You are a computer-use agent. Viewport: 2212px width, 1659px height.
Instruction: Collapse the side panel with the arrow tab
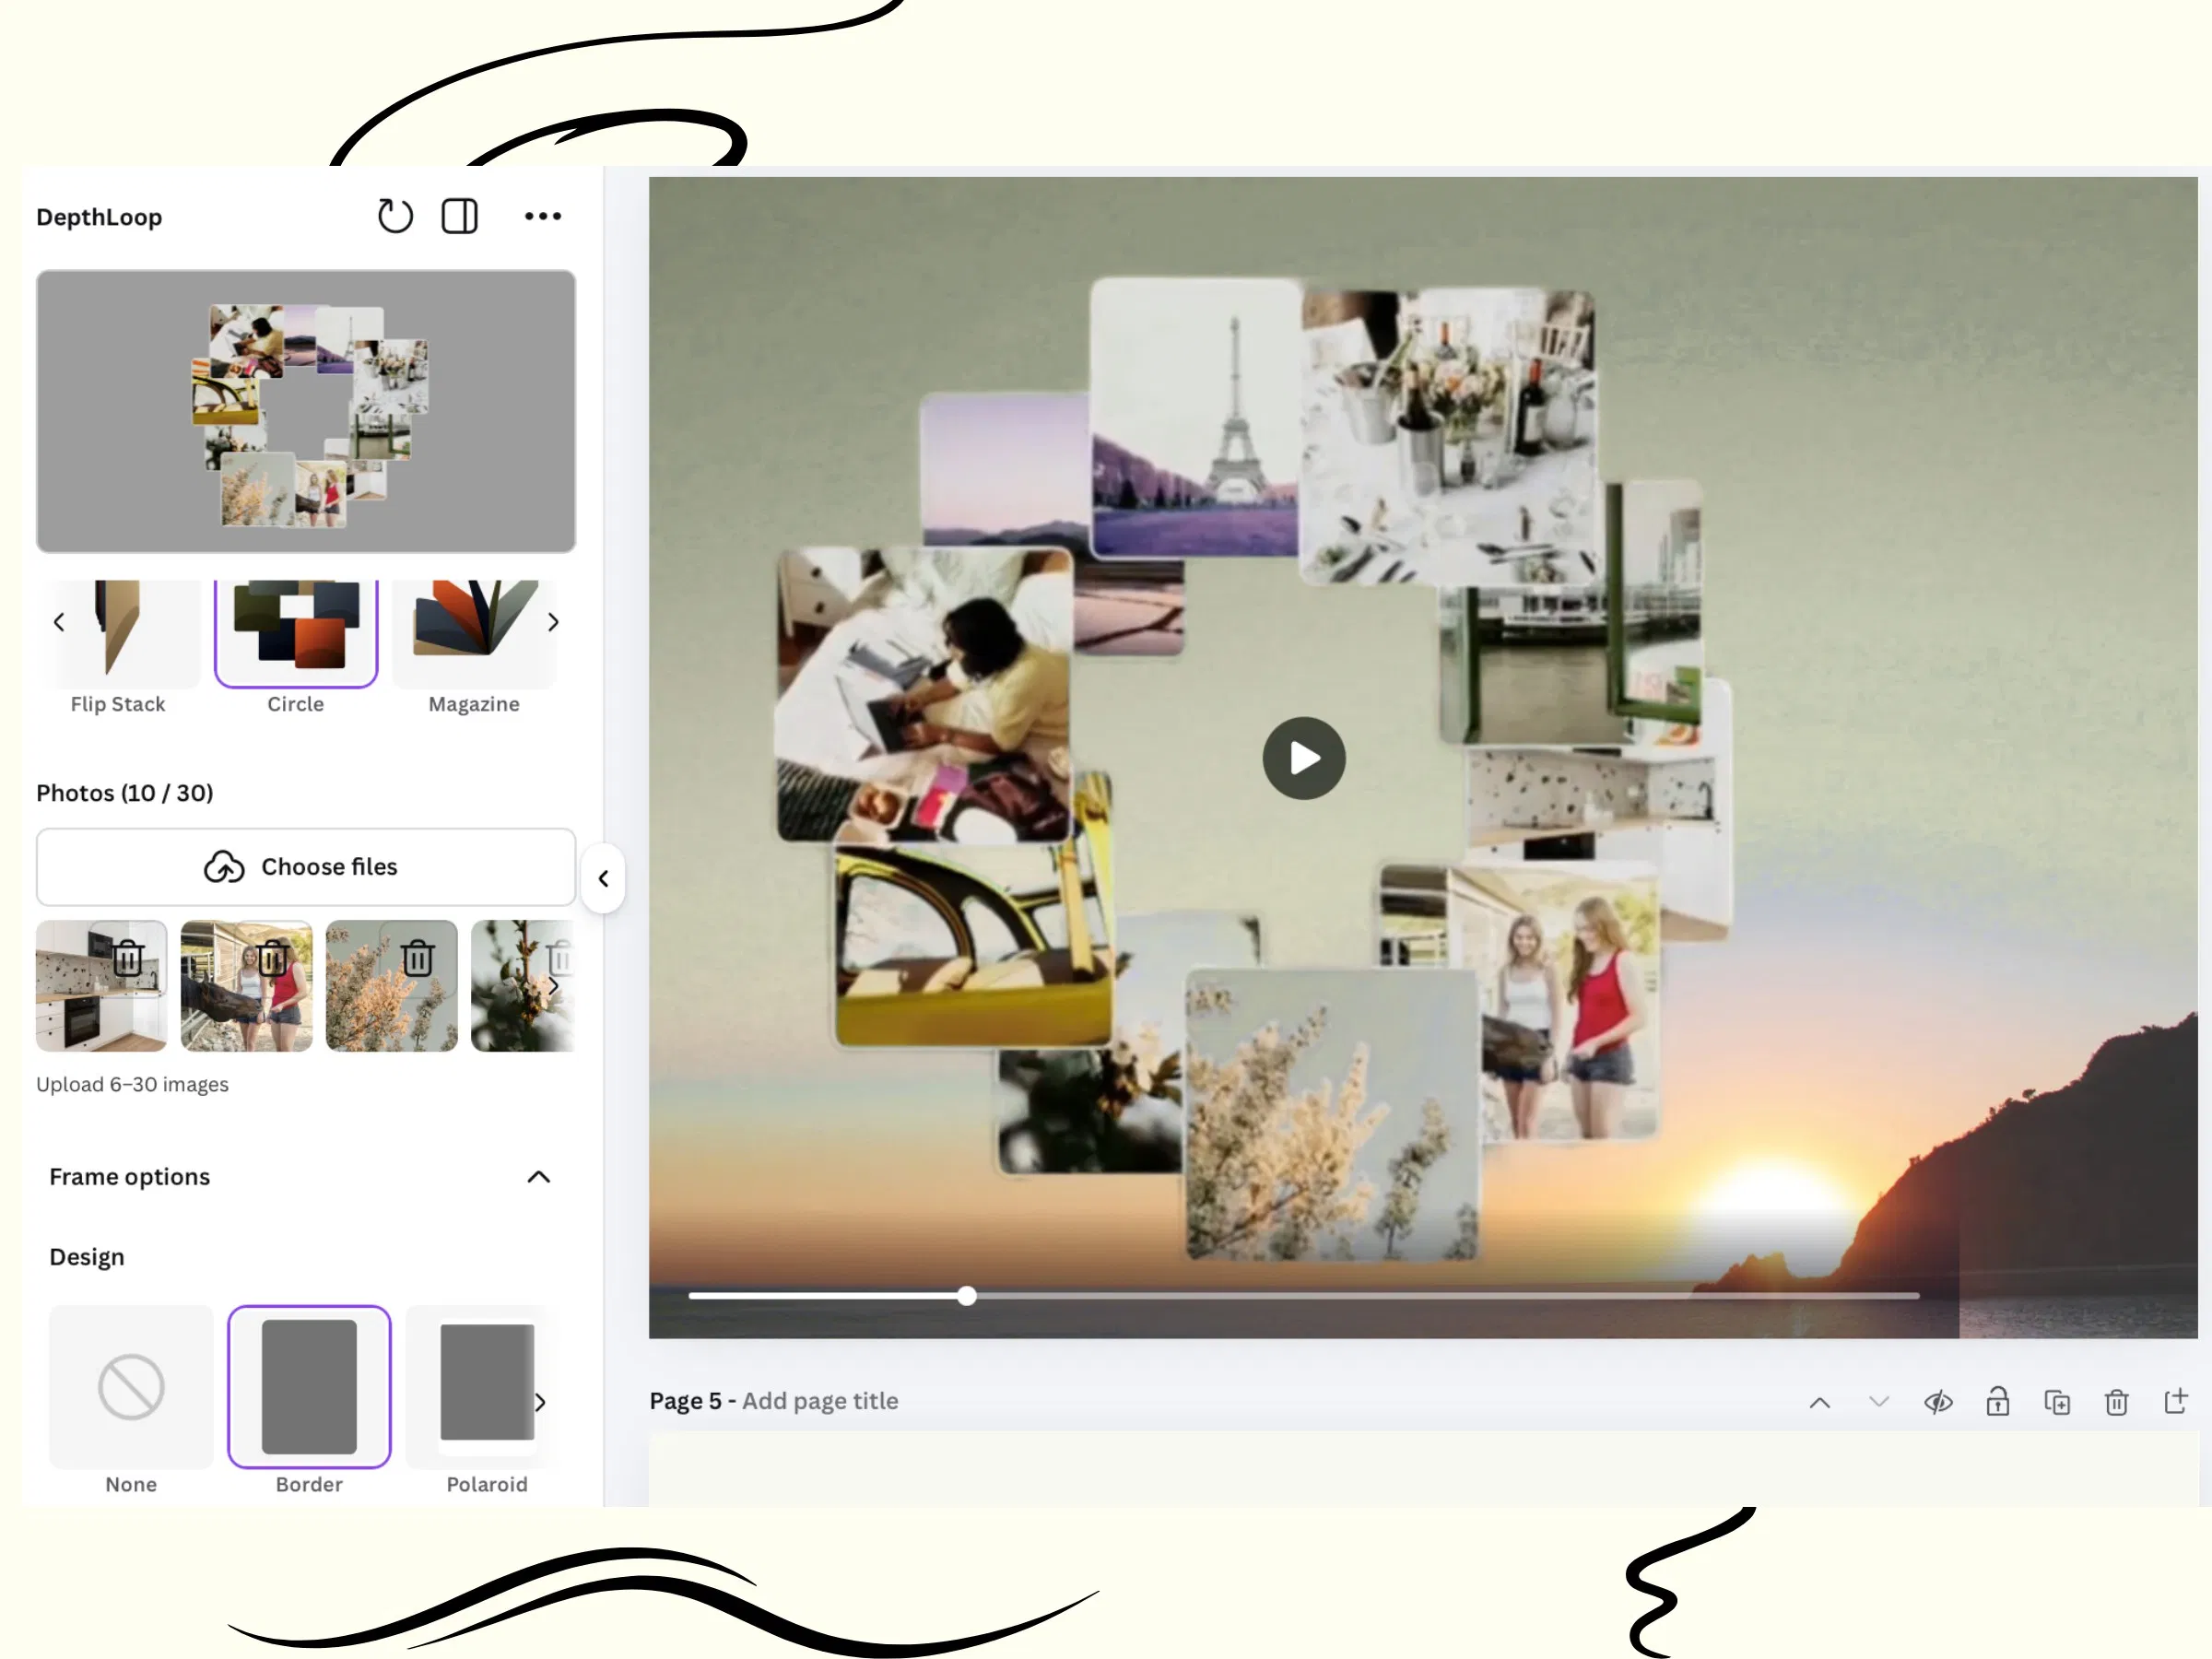[x=603, y=878]
